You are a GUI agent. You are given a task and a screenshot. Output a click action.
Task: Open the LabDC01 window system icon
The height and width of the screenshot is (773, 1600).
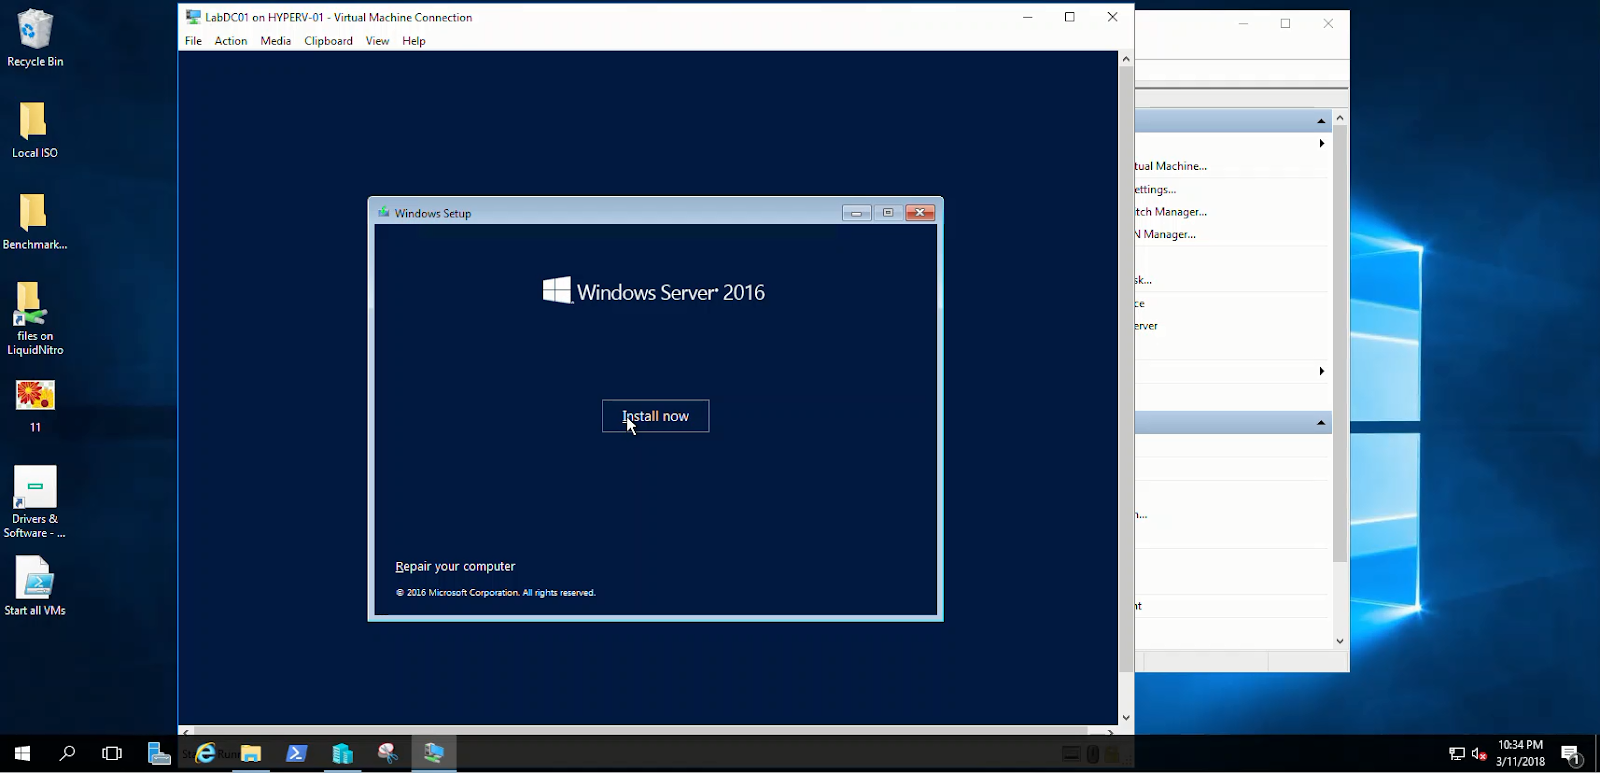193,17
